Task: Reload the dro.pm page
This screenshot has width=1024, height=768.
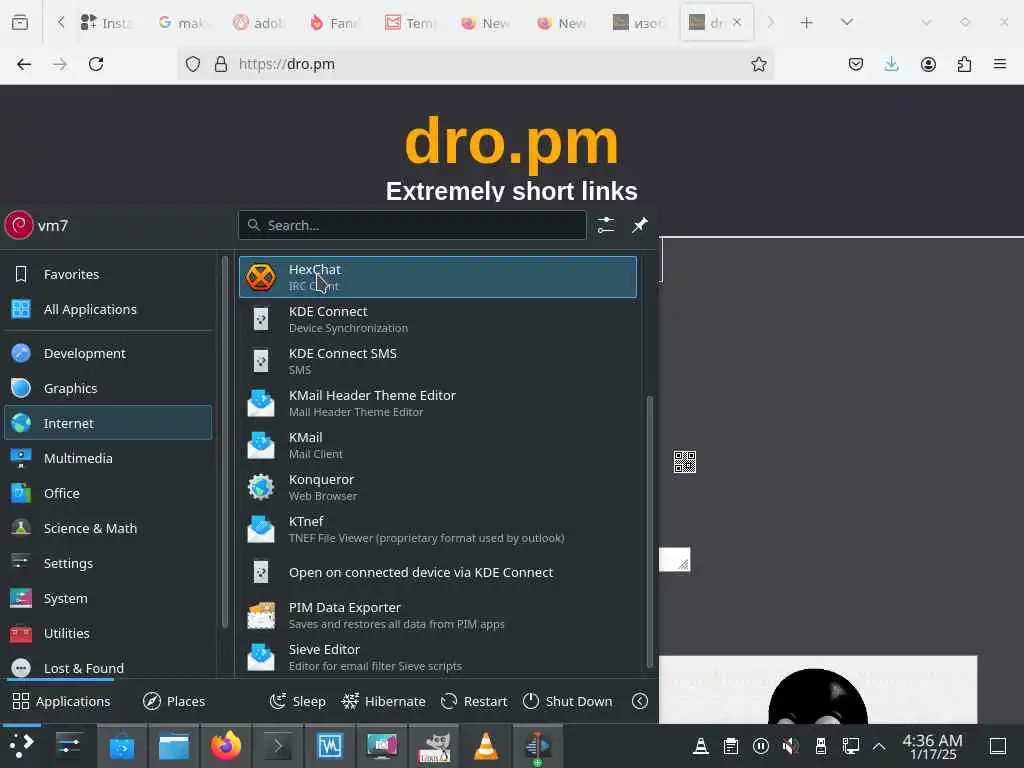Action: 96,64
